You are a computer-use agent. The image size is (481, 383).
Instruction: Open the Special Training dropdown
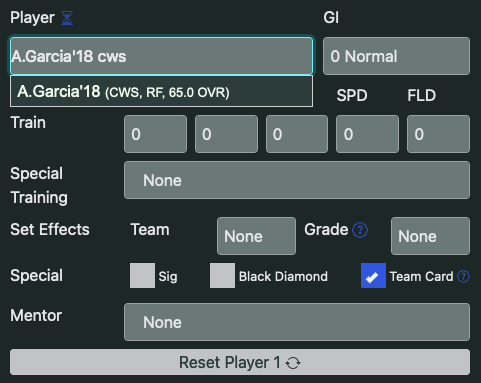pyautogui.click(x=297, y=180)
